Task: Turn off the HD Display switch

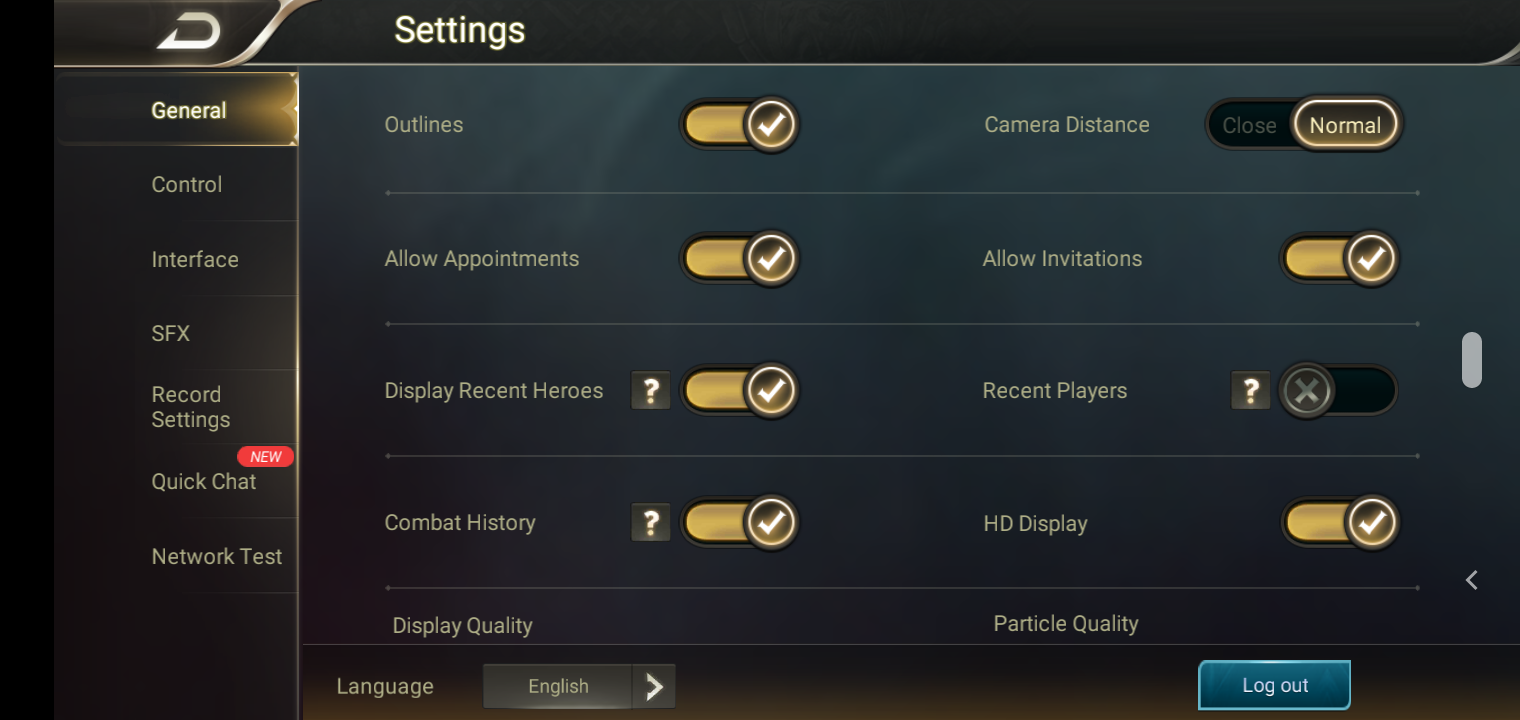Action: (x=1340, y=522)
